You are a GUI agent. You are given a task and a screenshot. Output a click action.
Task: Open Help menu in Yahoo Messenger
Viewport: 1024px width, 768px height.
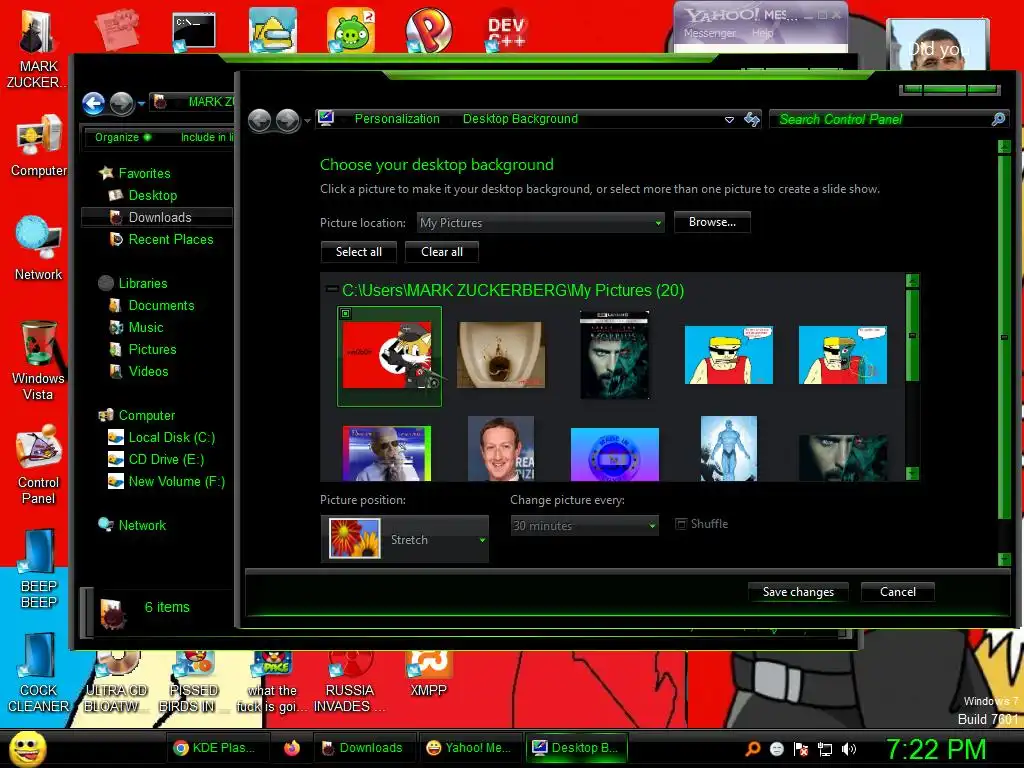coord(762,33)
